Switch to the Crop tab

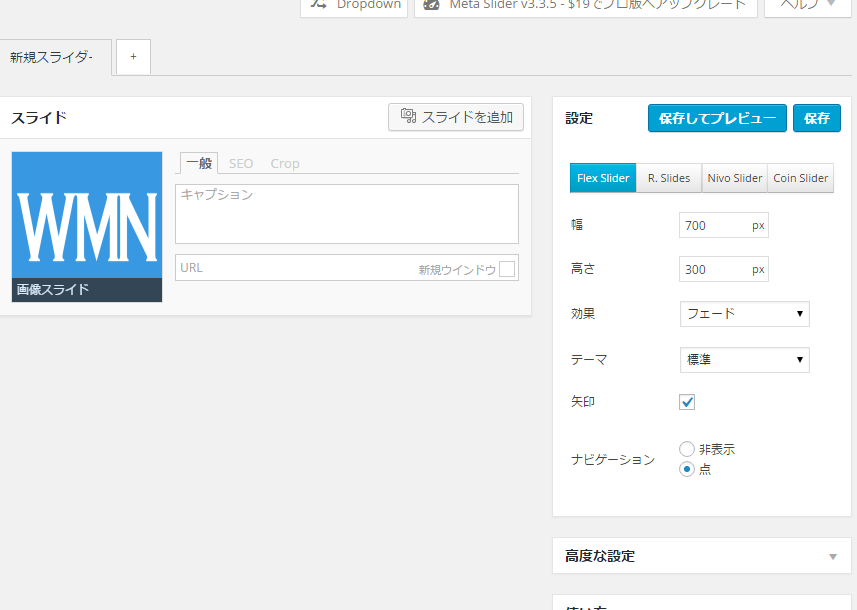[285, 163]
